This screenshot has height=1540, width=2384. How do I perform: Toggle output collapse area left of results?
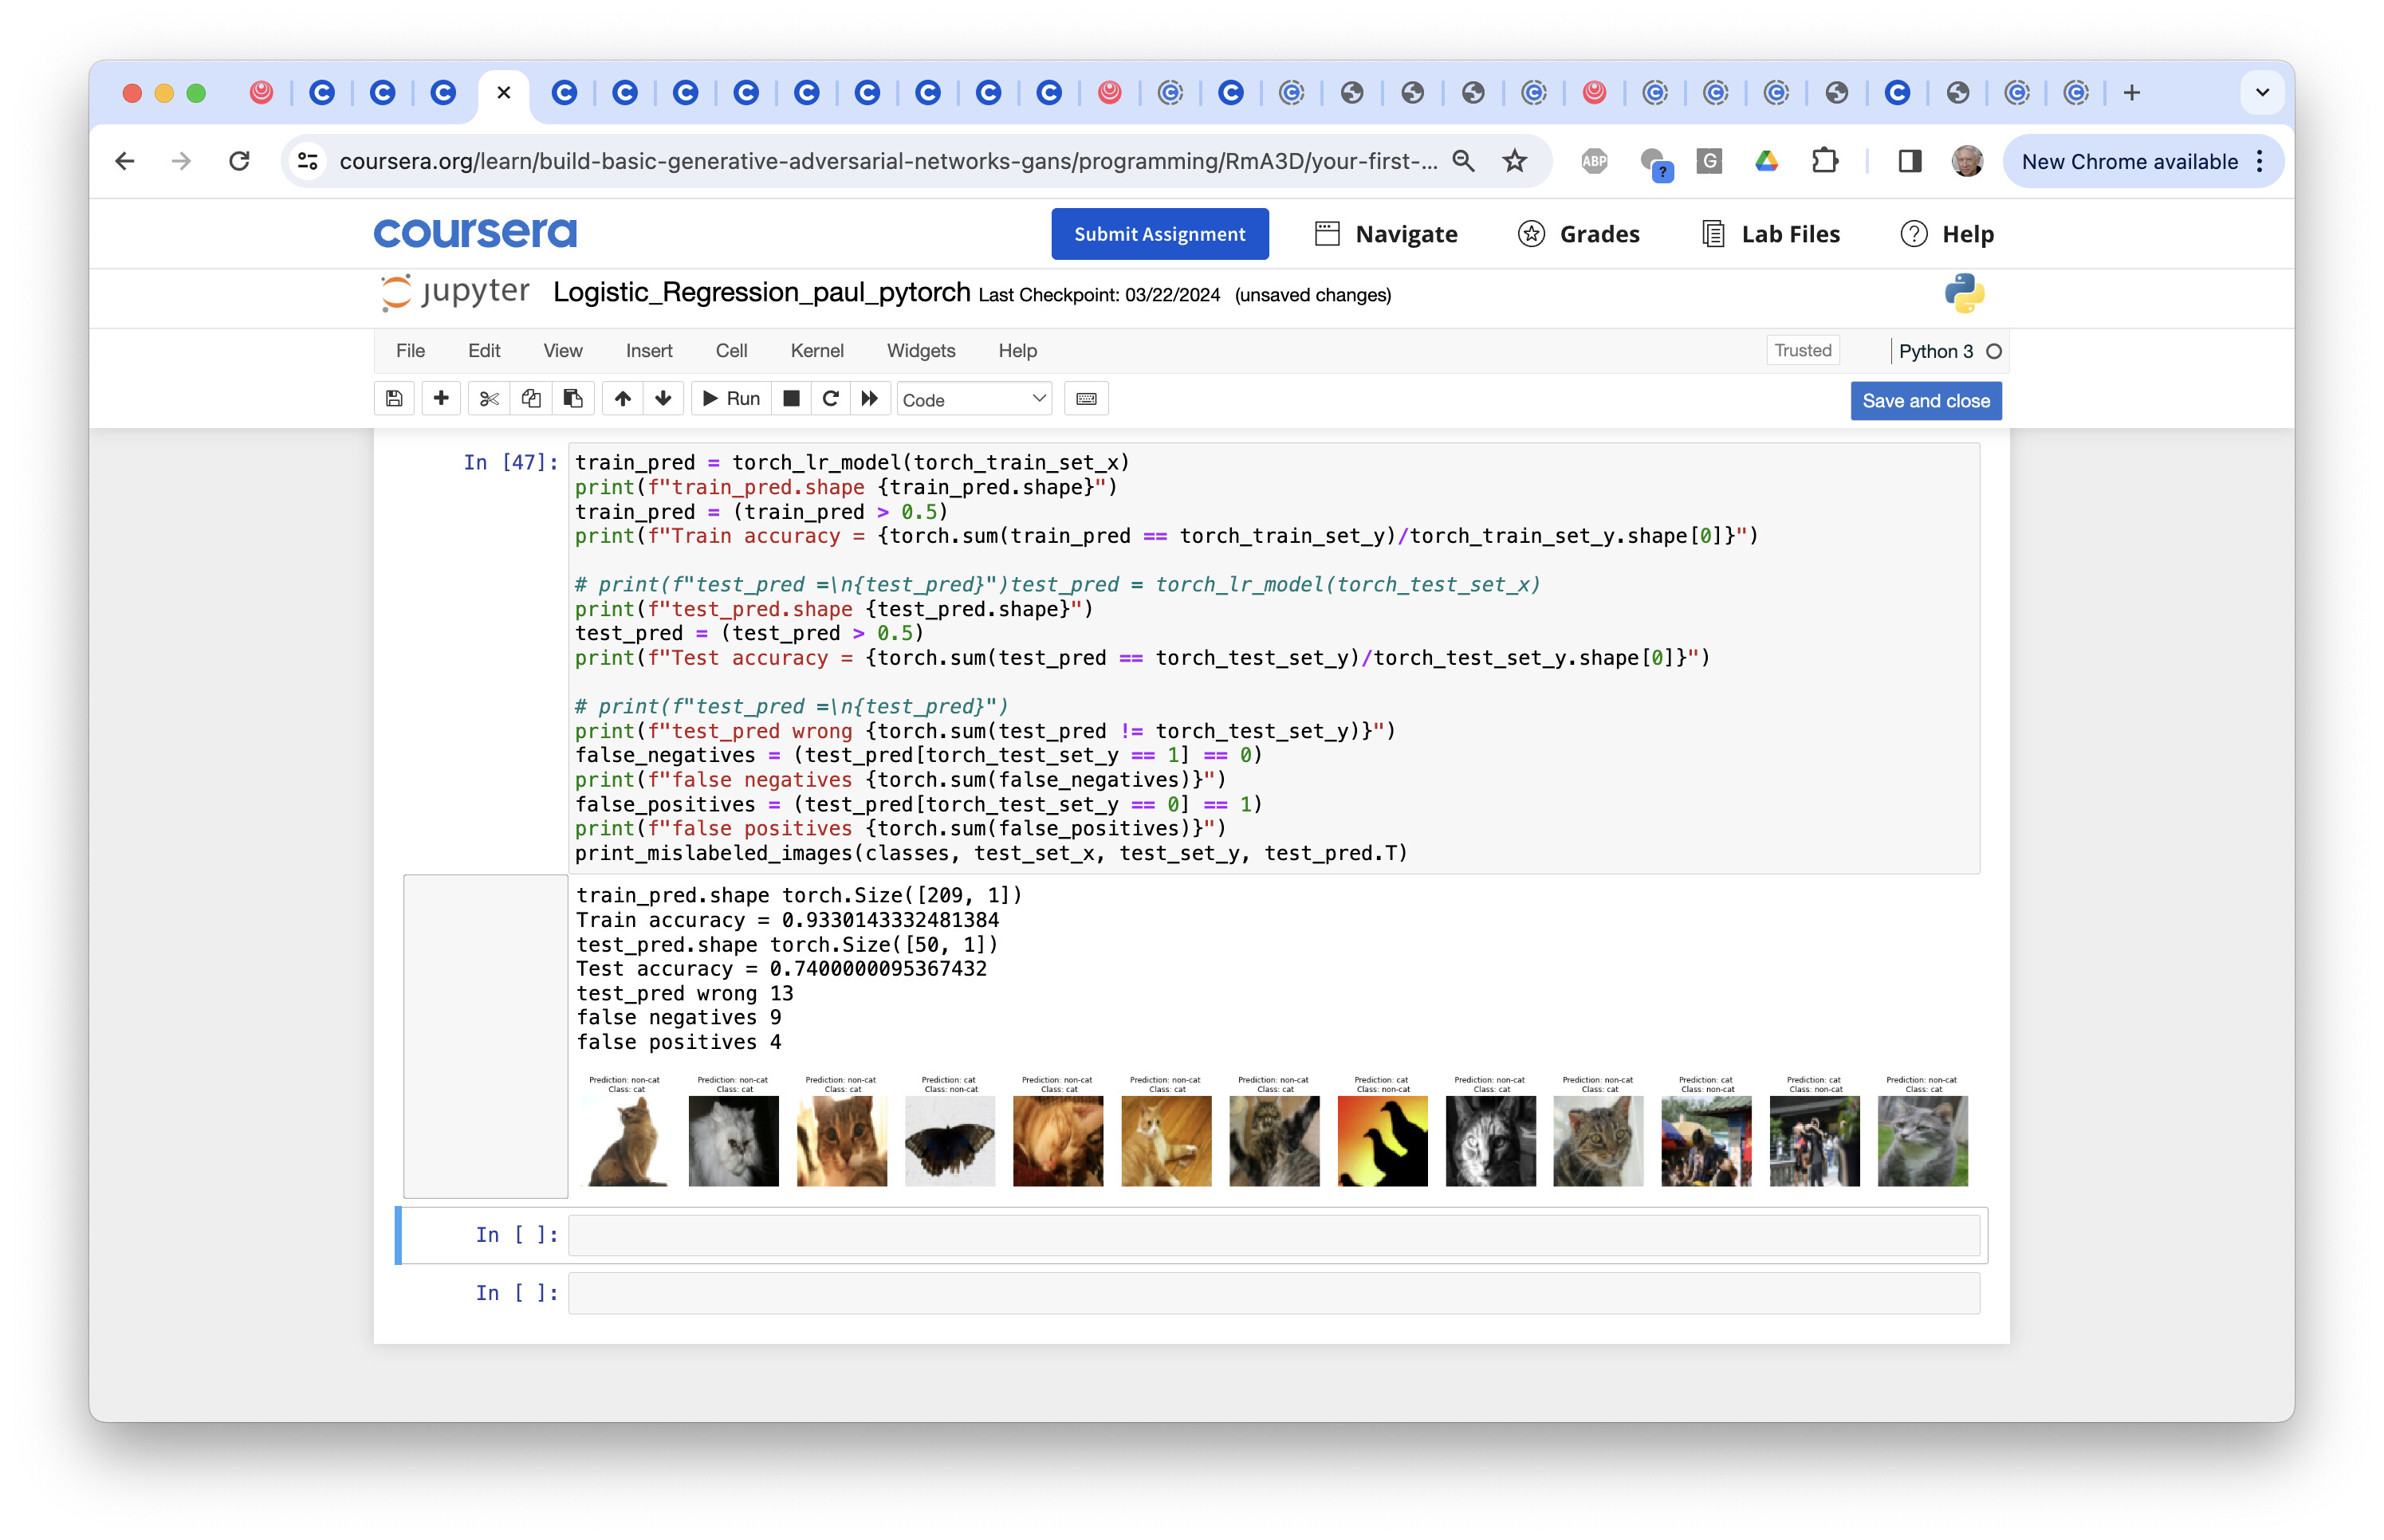[485, 1036]
